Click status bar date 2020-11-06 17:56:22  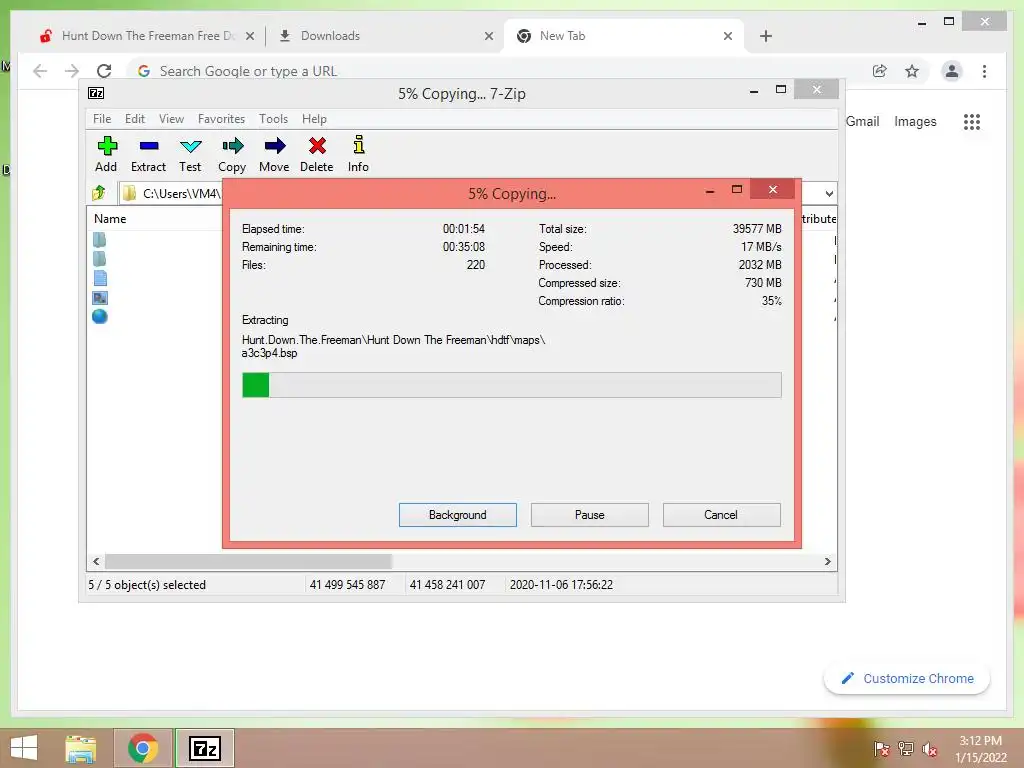click(x=561, y=584)
